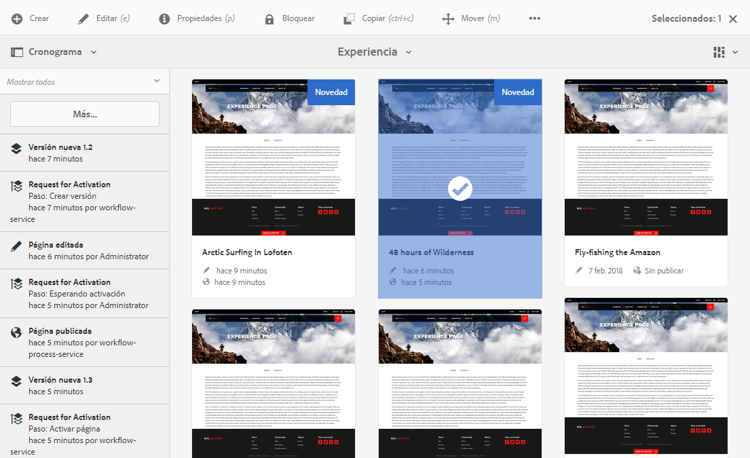
Task: Click pencil icon beside Página editada
Action: pyautogui.click(x=16, y=246)
